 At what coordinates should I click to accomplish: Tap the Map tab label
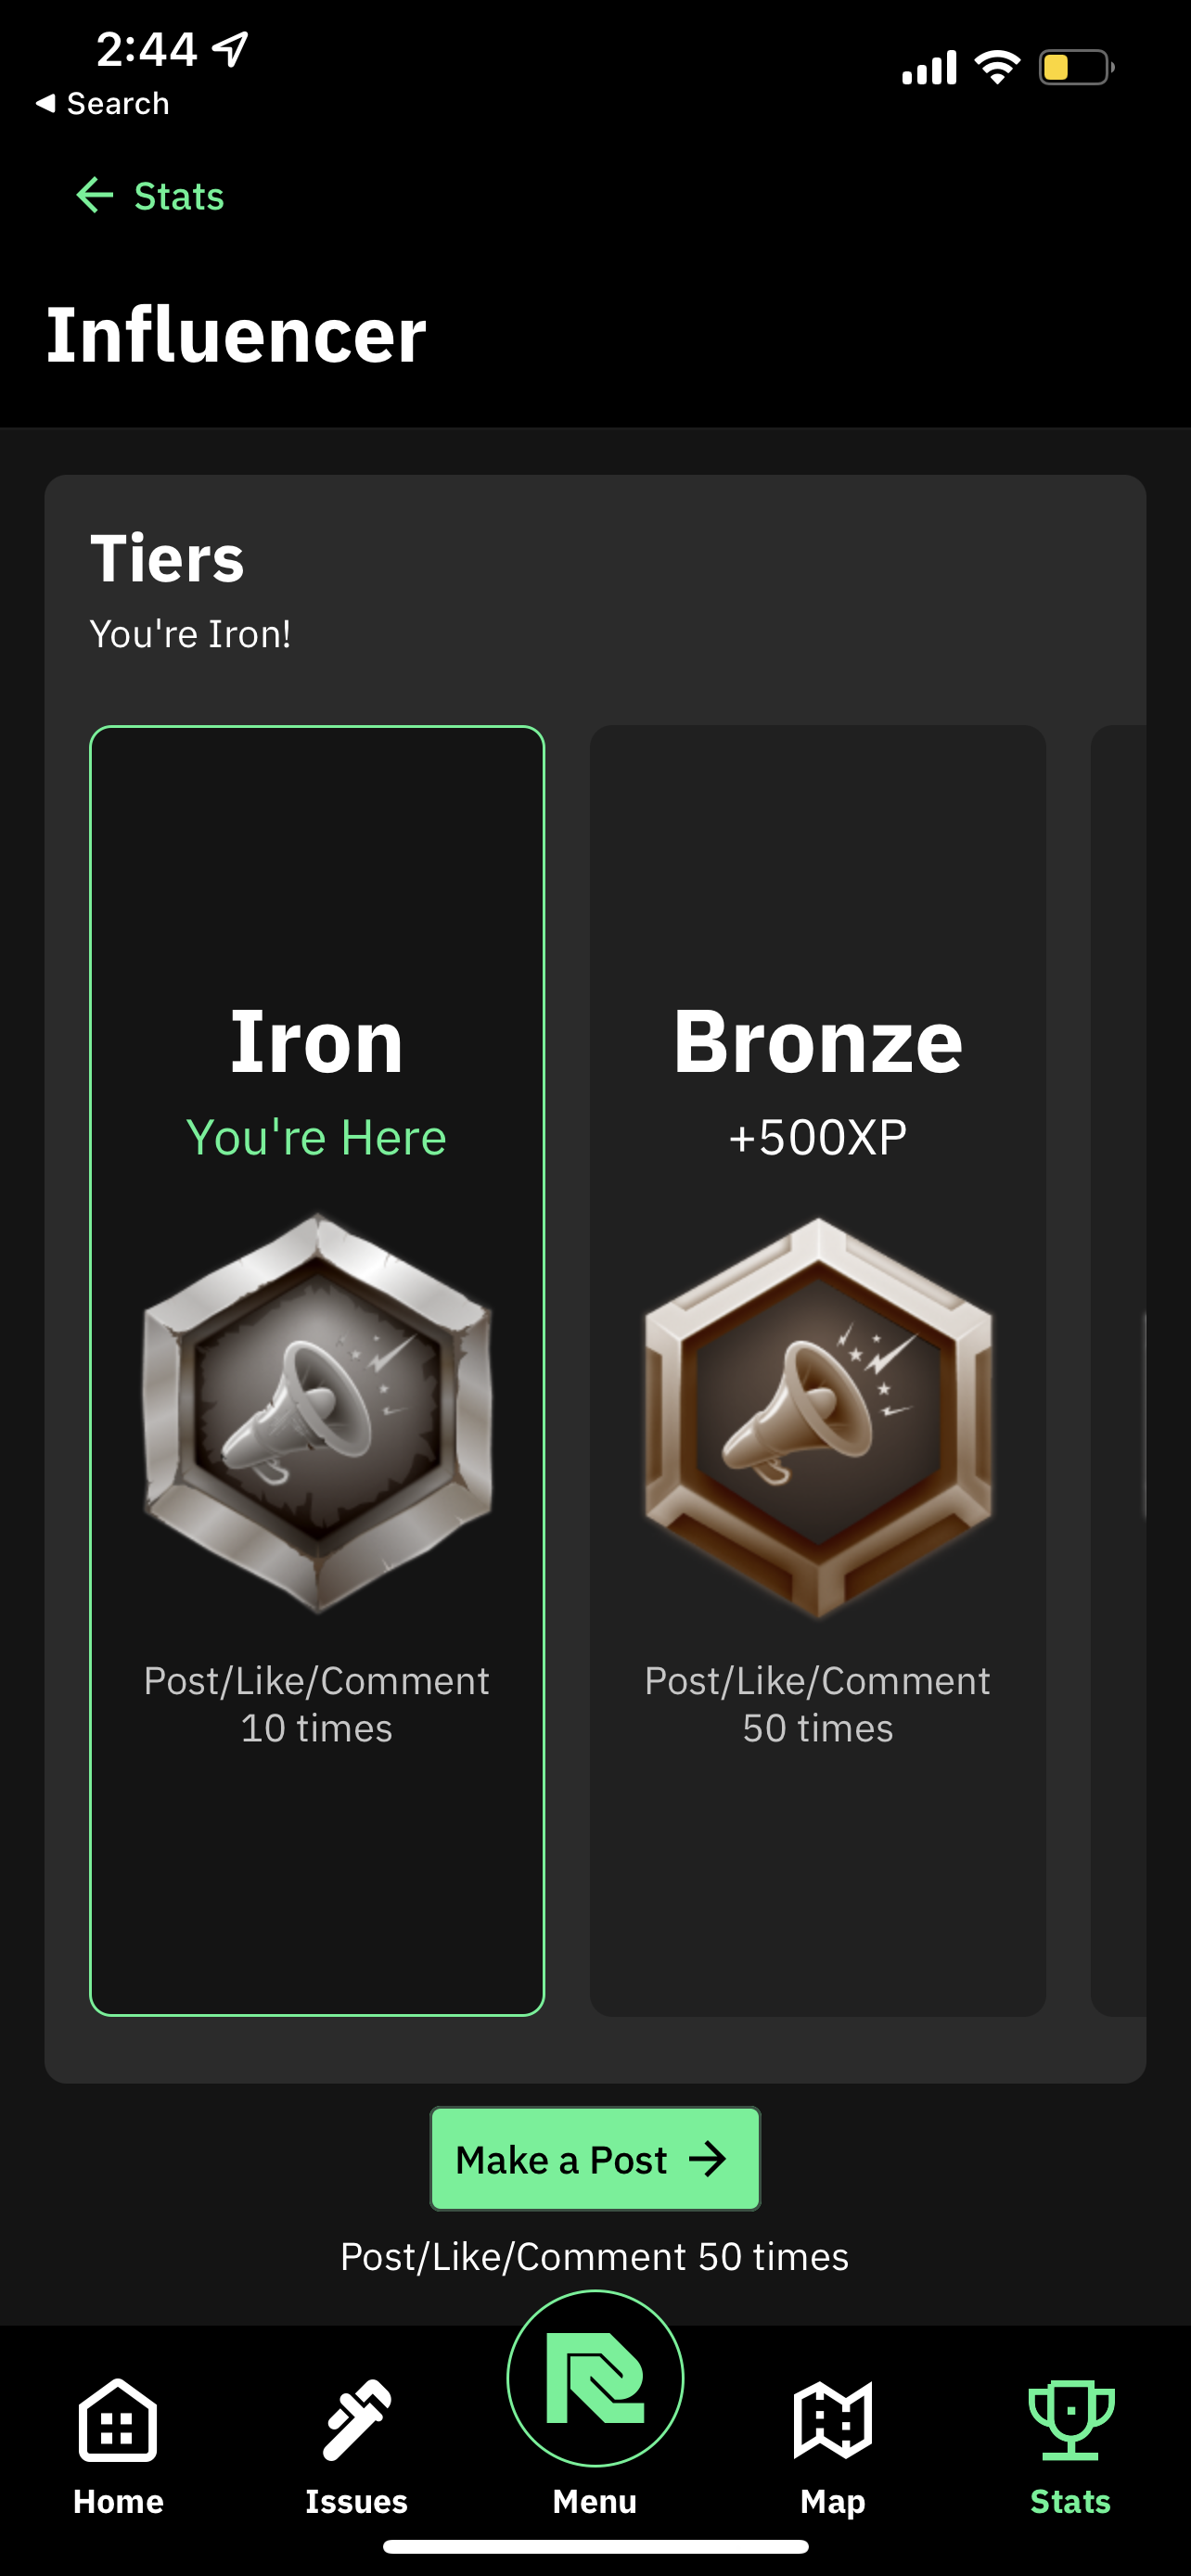pos(832,2501)
